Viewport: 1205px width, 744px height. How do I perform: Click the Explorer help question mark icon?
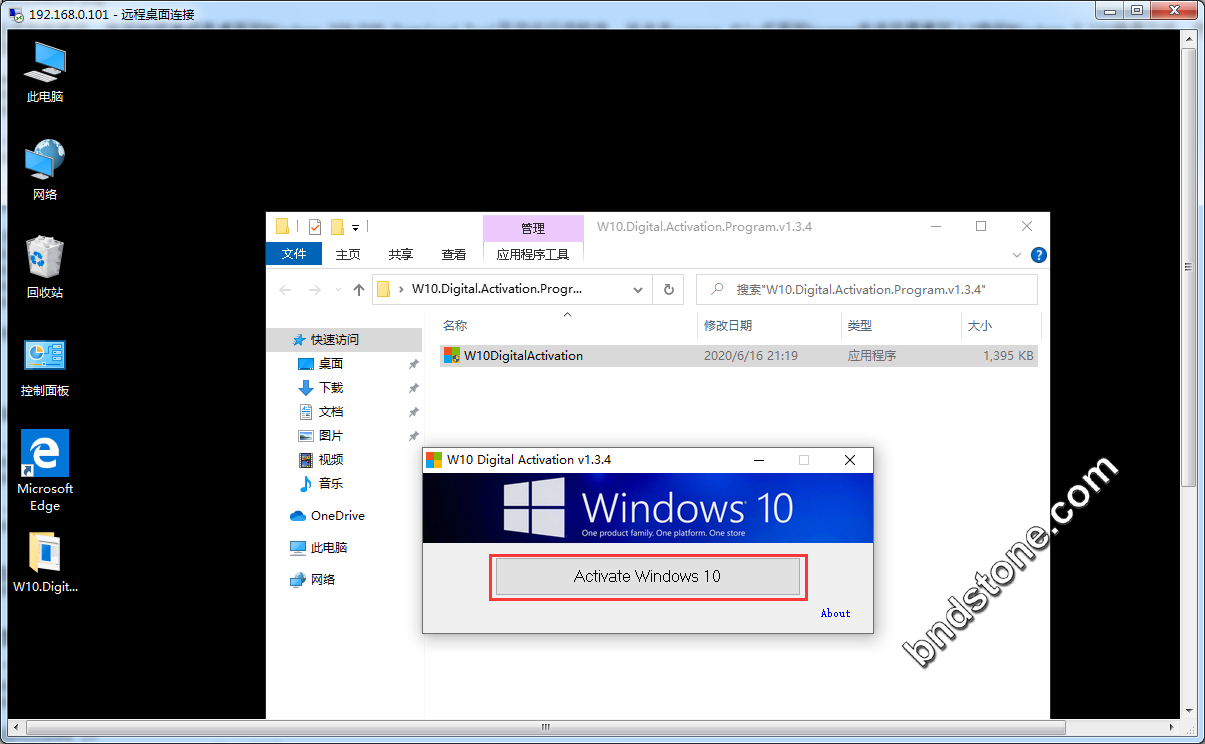point(1038,255)
